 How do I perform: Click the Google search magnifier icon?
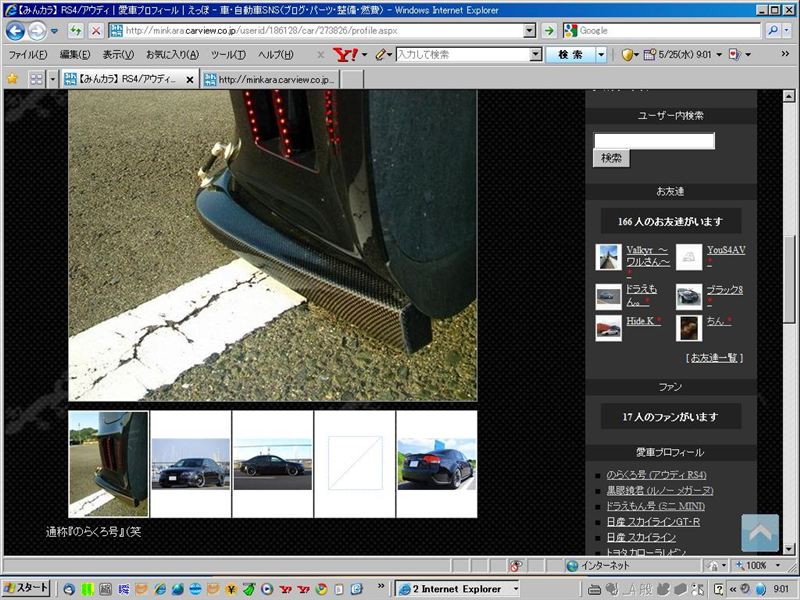coord(773,31)
